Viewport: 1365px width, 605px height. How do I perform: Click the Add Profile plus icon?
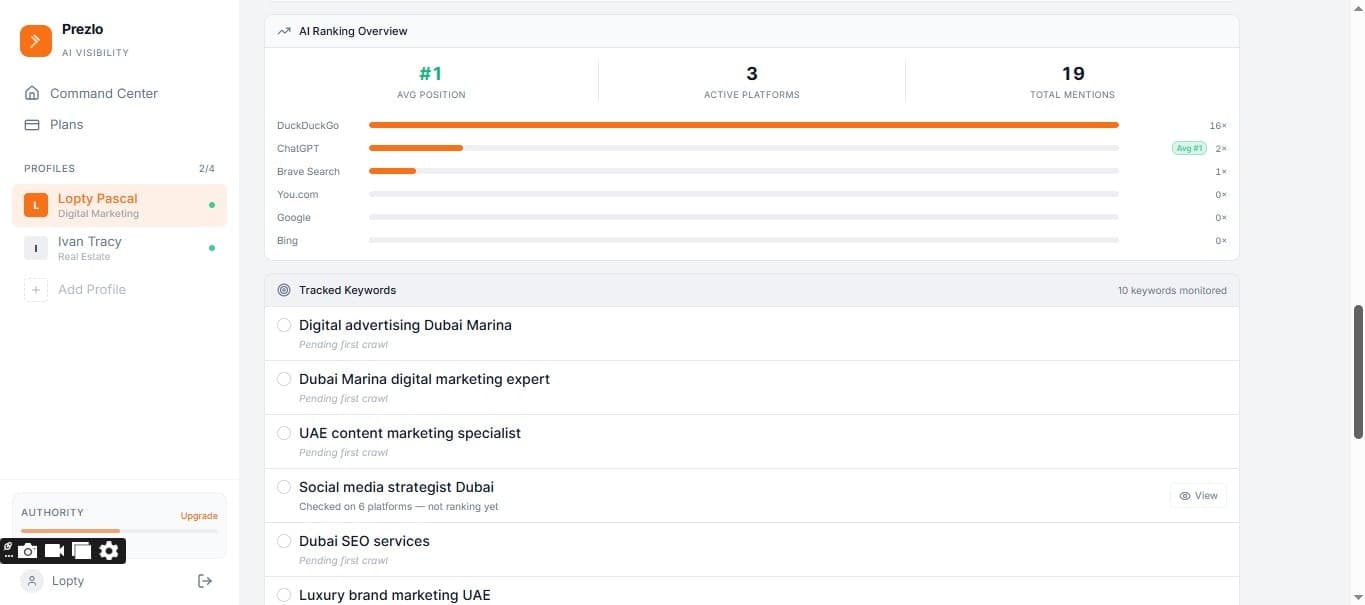click(35, 289)
